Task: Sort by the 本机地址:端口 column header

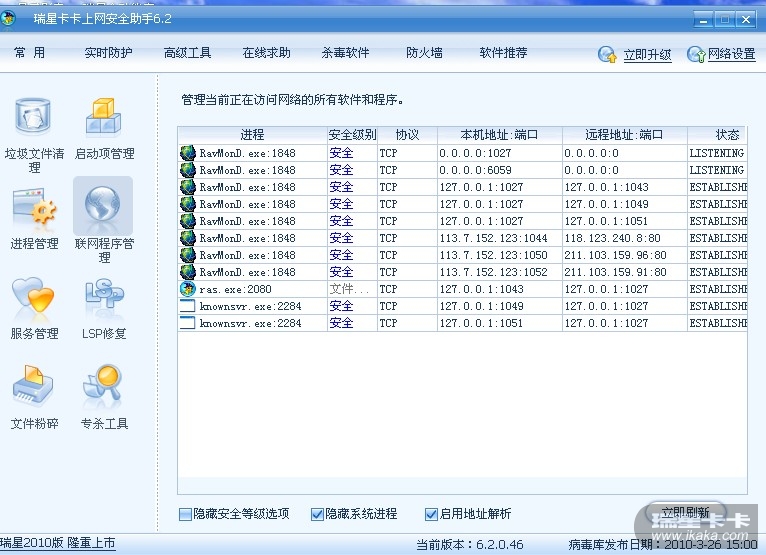Action: click(x=500, y=135)
